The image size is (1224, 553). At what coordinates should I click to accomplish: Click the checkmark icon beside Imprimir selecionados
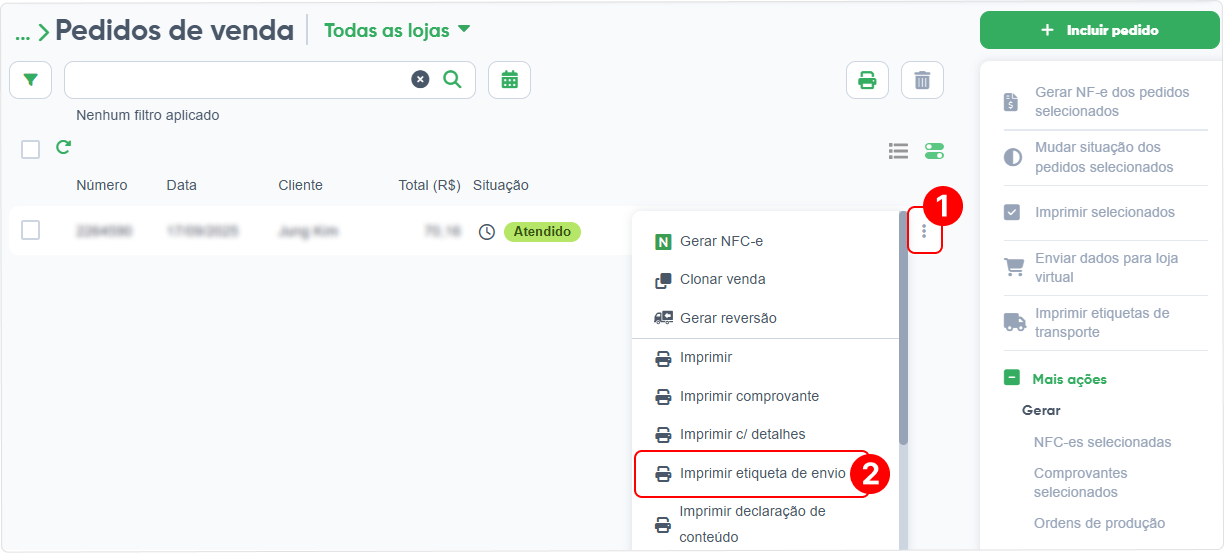1012,212
